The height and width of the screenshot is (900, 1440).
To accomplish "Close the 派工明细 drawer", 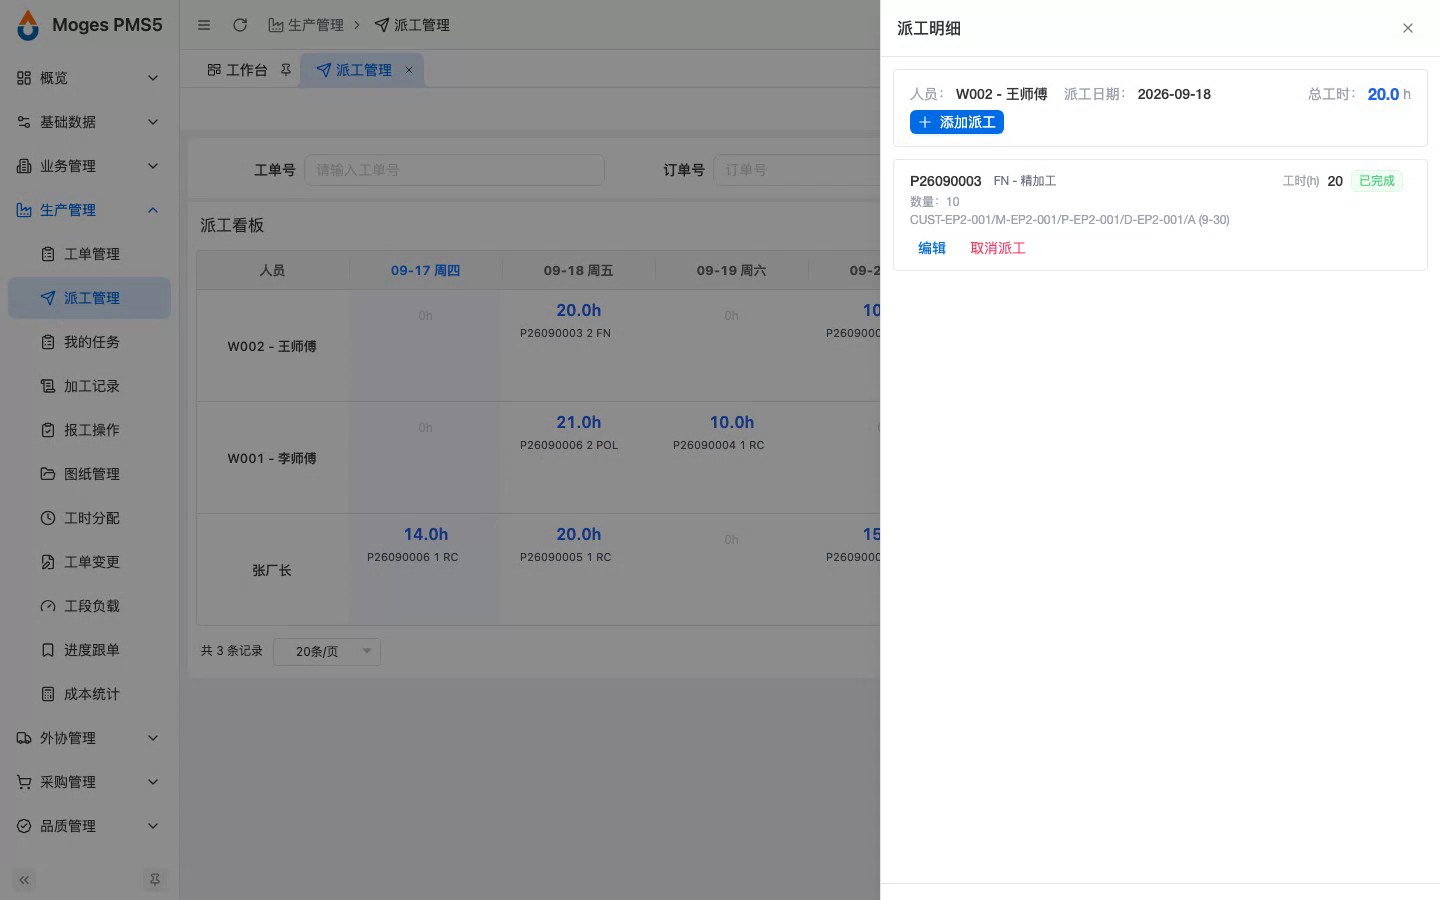I will pos(1408,28).
